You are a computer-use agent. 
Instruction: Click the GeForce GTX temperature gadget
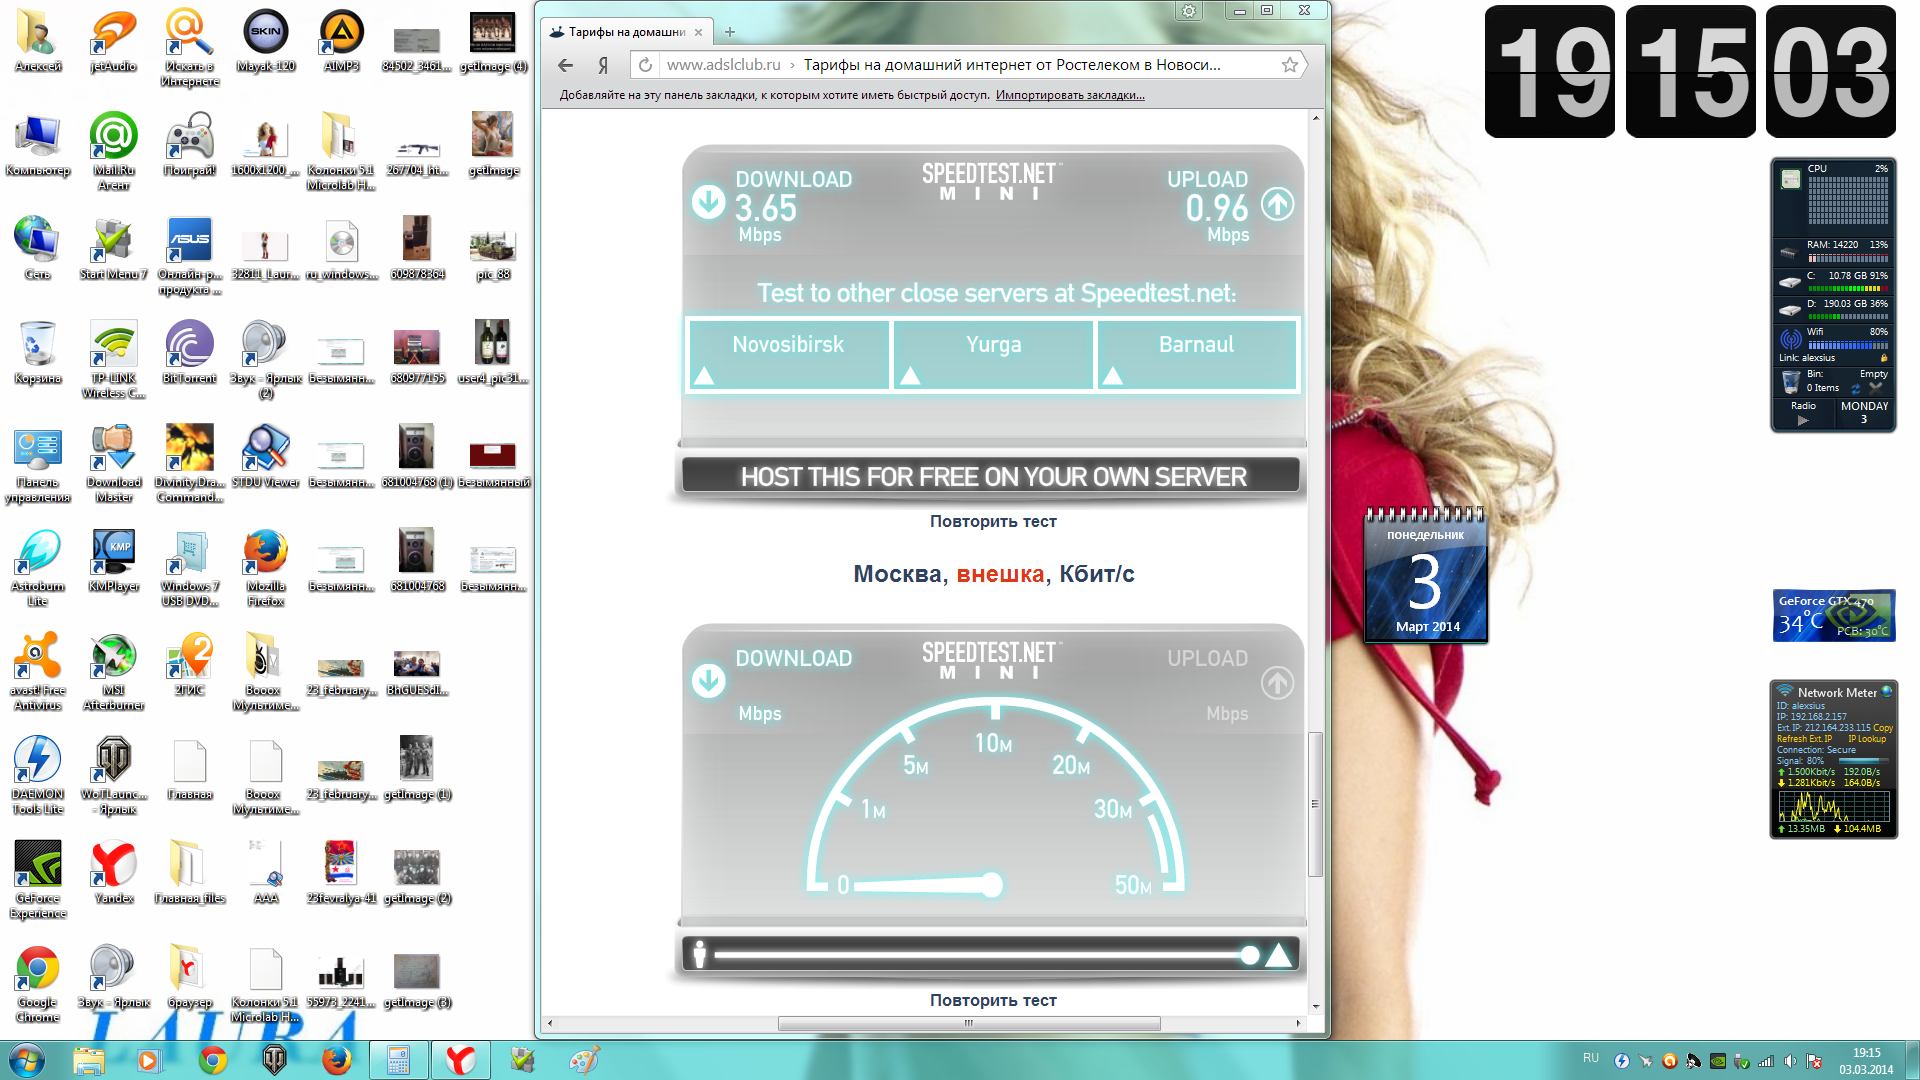(x=1834, y=615)
